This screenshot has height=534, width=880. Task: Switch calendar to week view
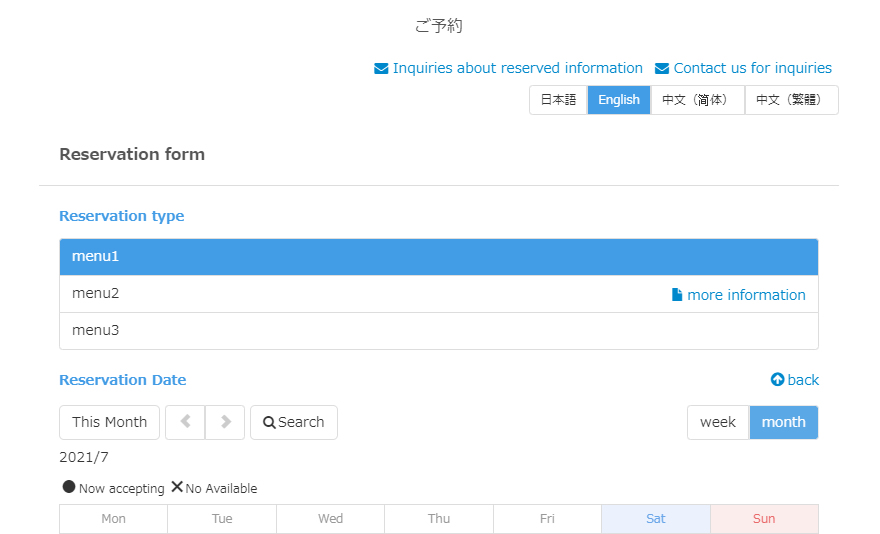(x=718, y=422)
